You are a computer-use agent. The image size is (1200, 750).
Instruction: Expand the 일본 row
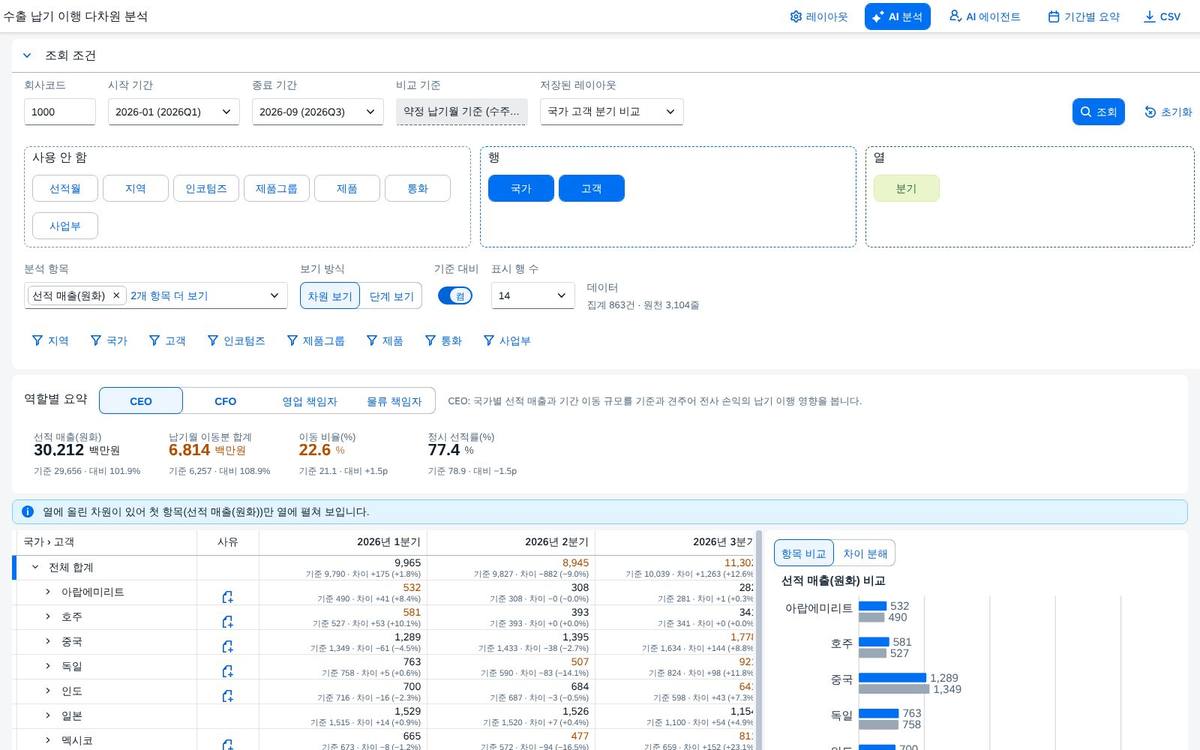pos(47,716)
